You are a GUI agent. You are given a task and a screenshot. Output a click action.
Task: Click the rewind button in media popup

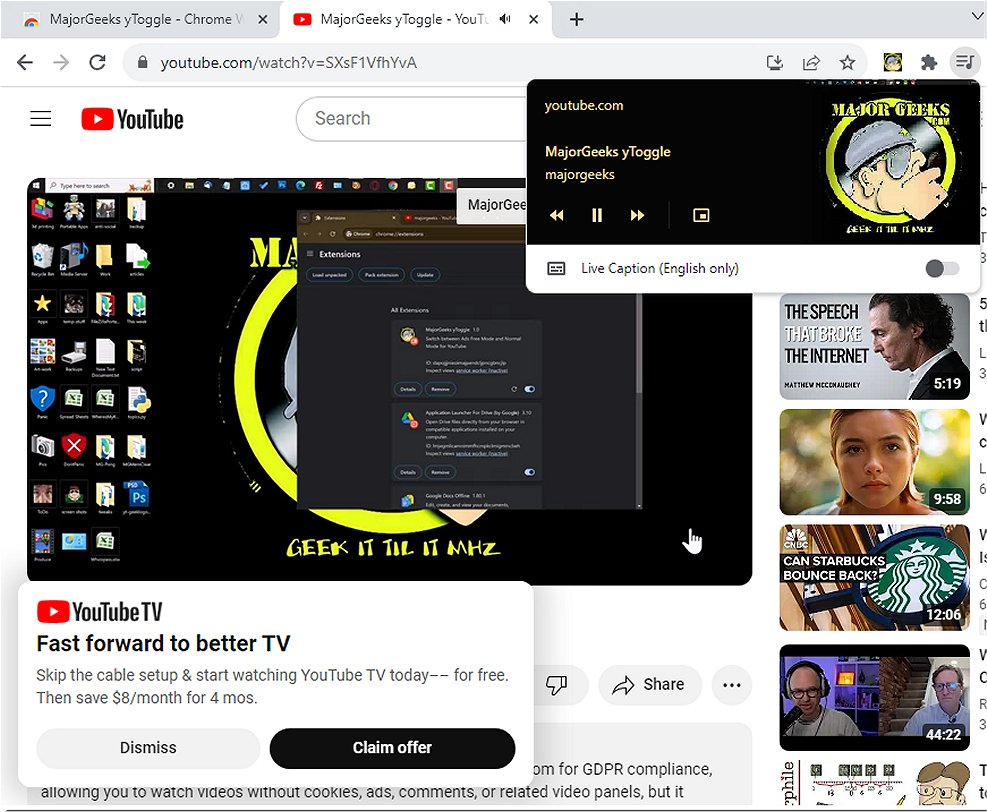[557, 215]
